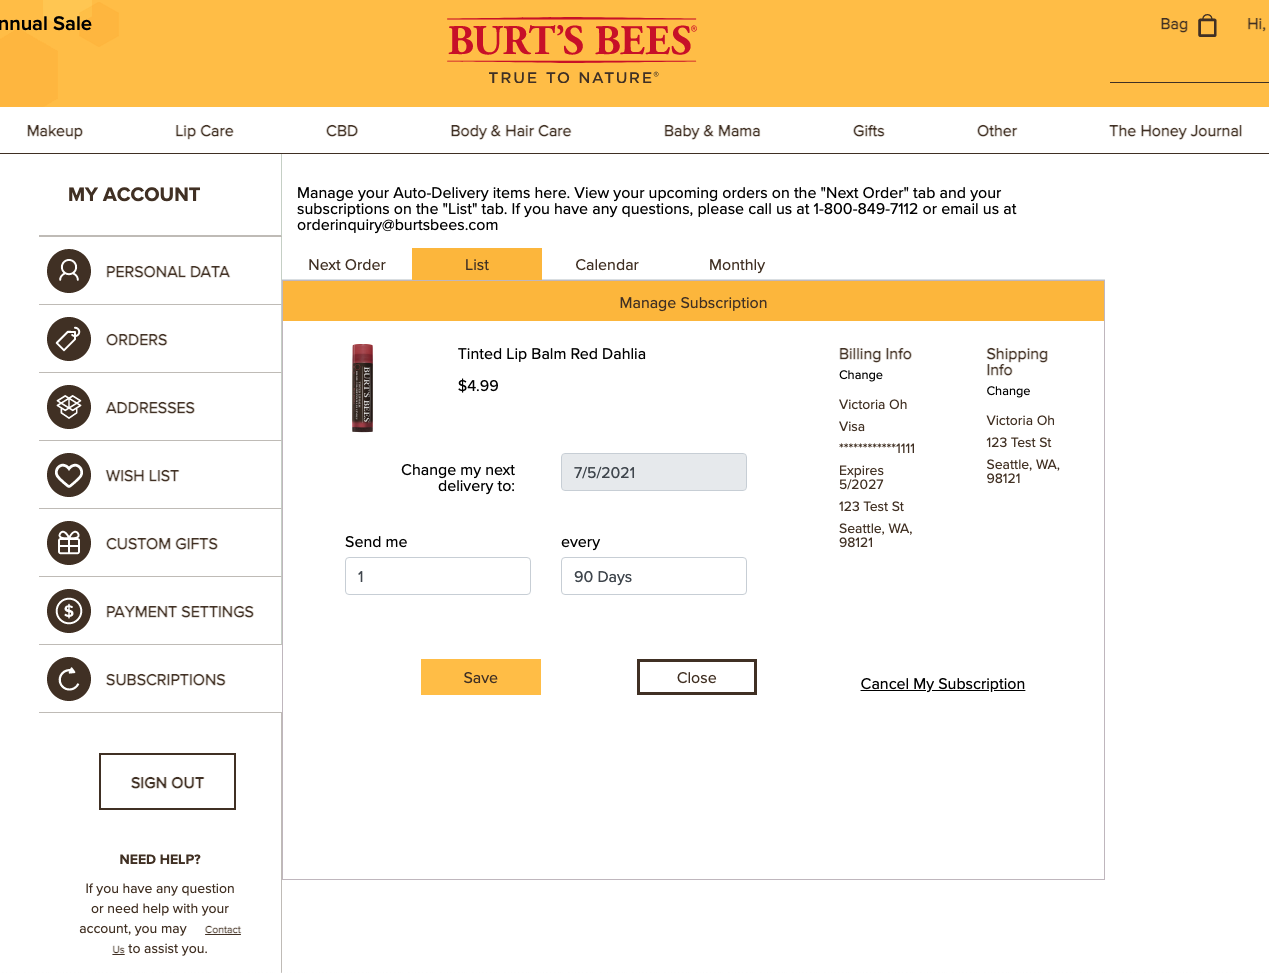Switch to the Next Order tab
Viewport: 1269px width, 973px height.
point(347,265)
